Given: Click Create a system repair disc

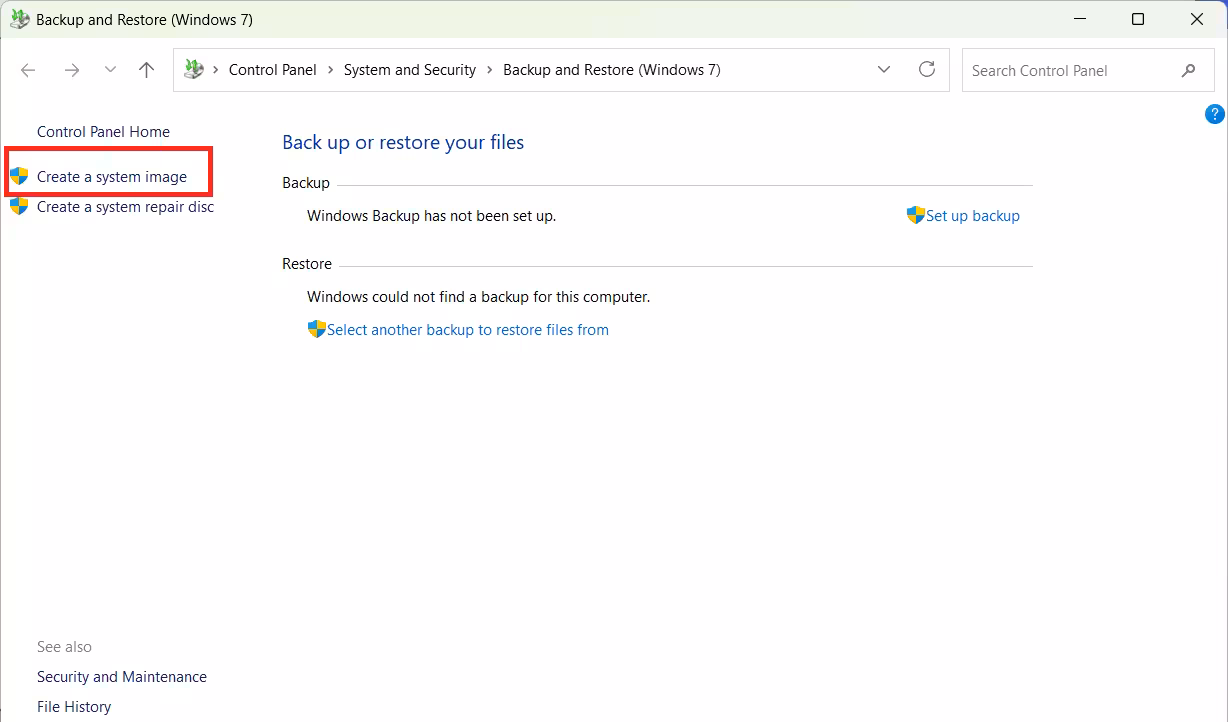Looking at the screenshot, I should click(125, 207).
